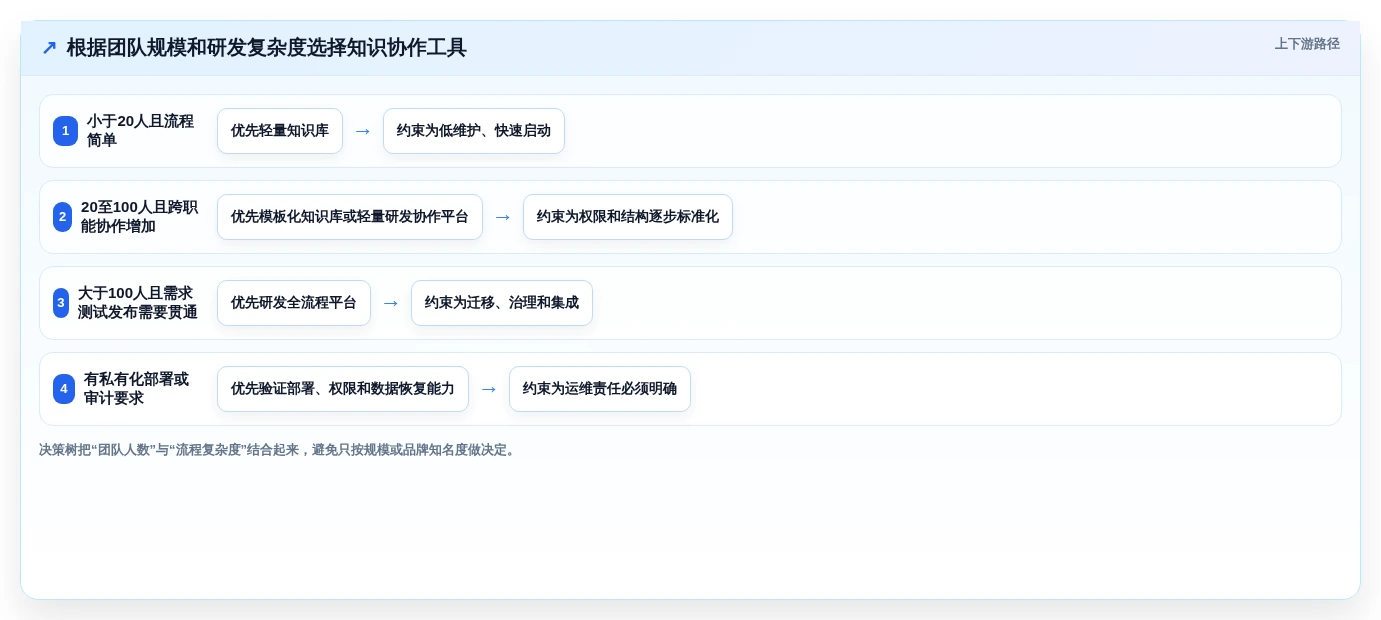Select the 约束为权限和结构逐步标准化 box
Screen dimensions: 1381x620
pyautogui.click(x=628, y=217)
